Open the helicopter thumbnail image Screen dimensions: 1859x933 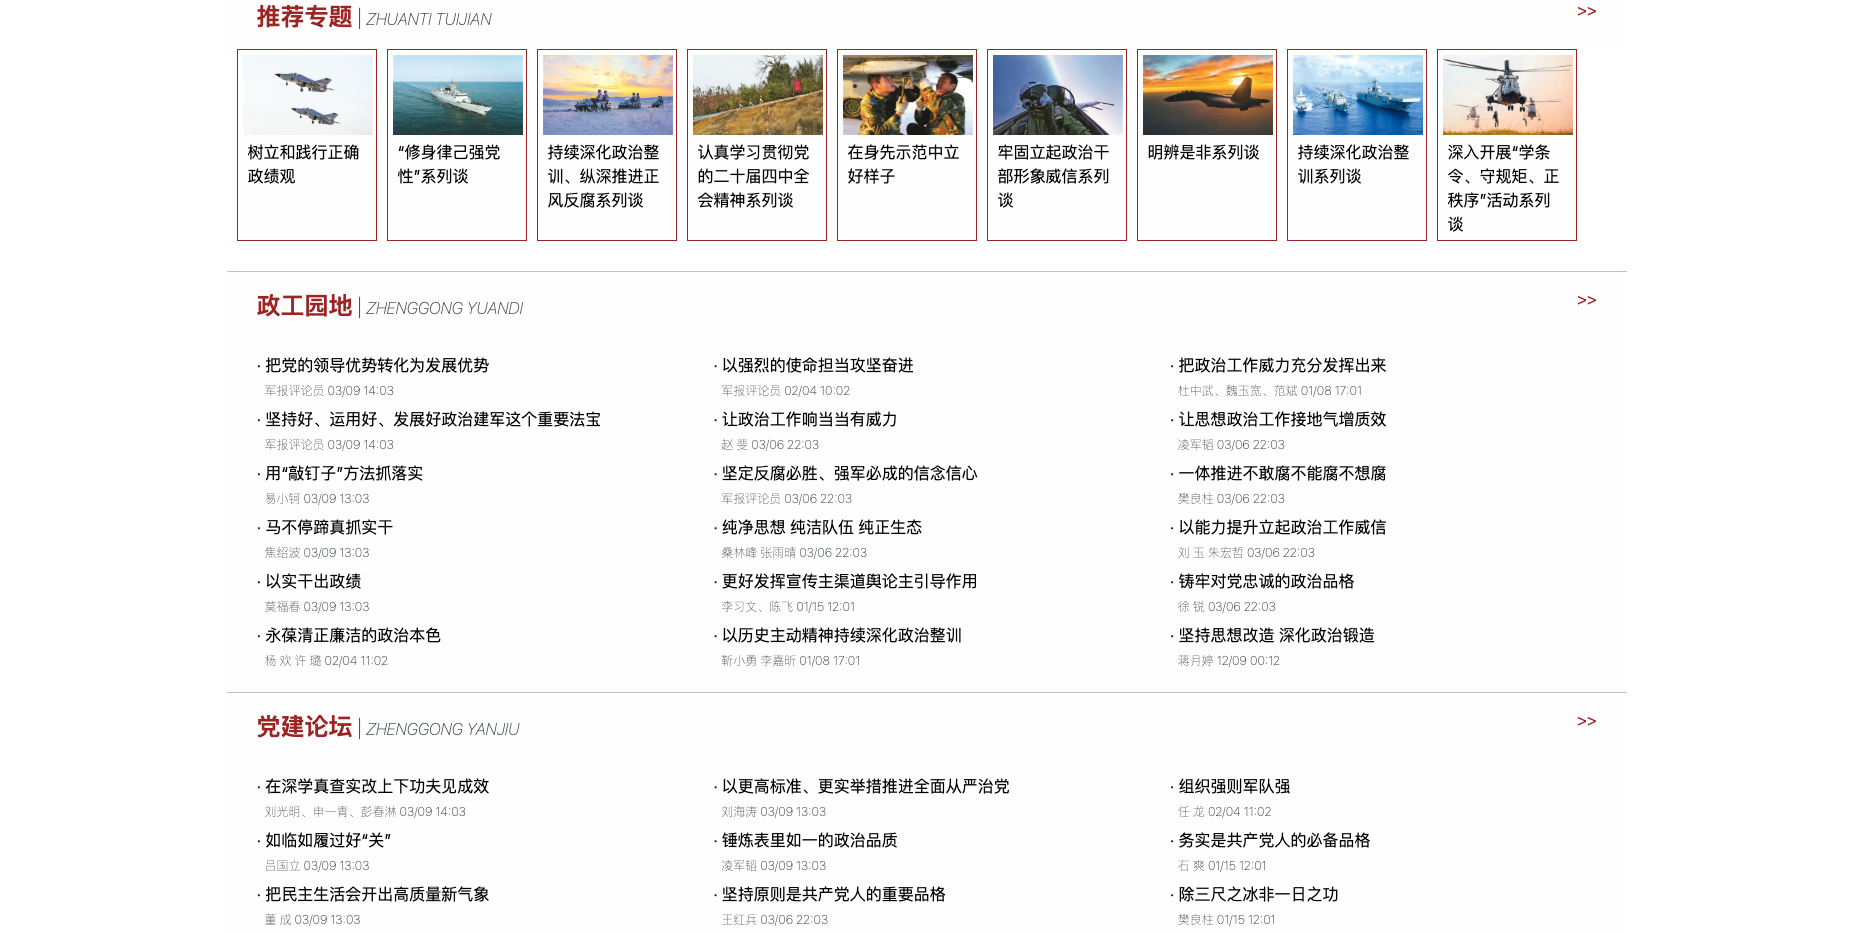[1507, 95]
